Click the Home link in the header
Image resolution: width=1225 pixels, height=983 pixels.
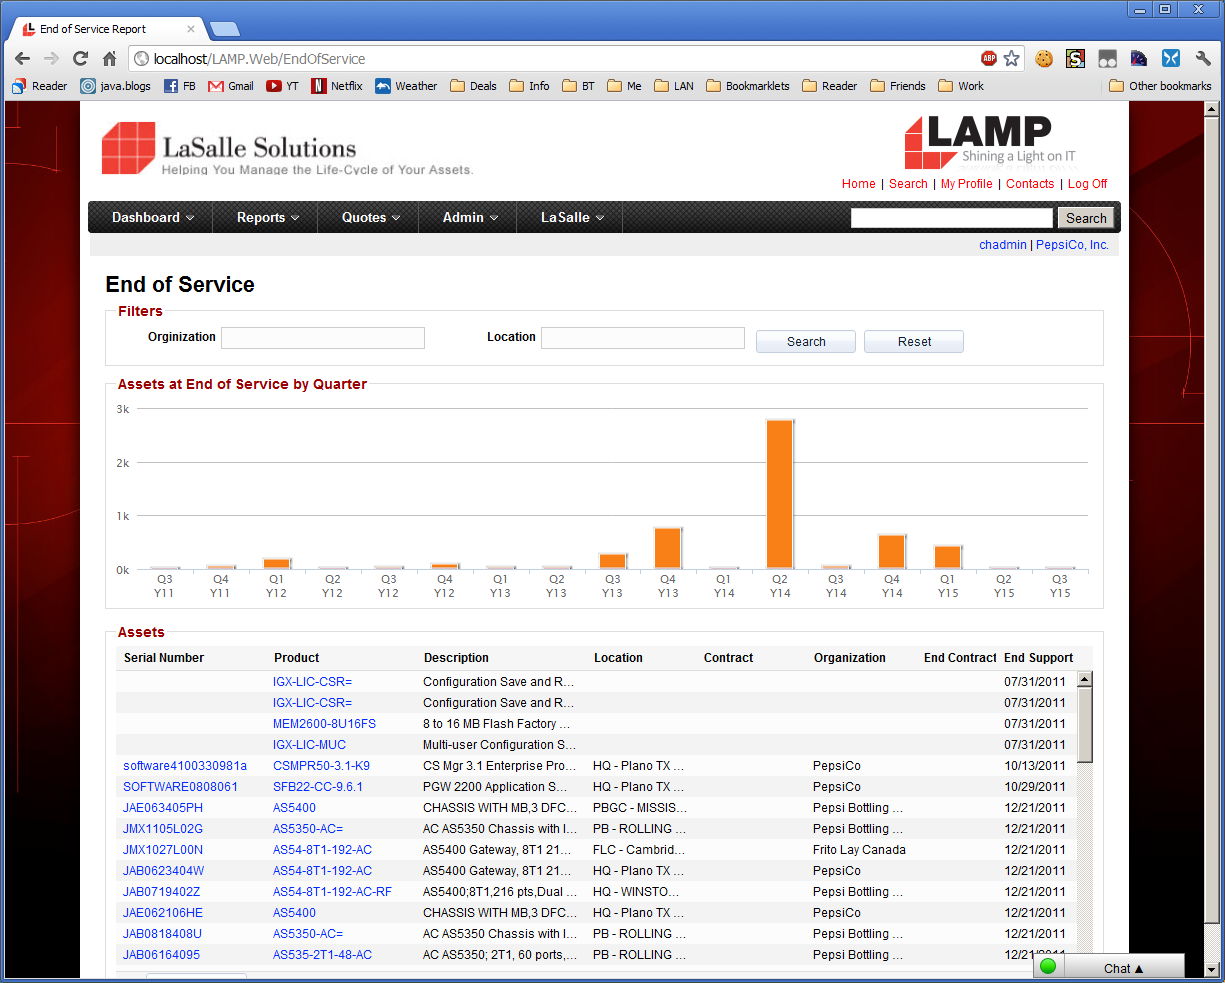click(x=858, y=184)
